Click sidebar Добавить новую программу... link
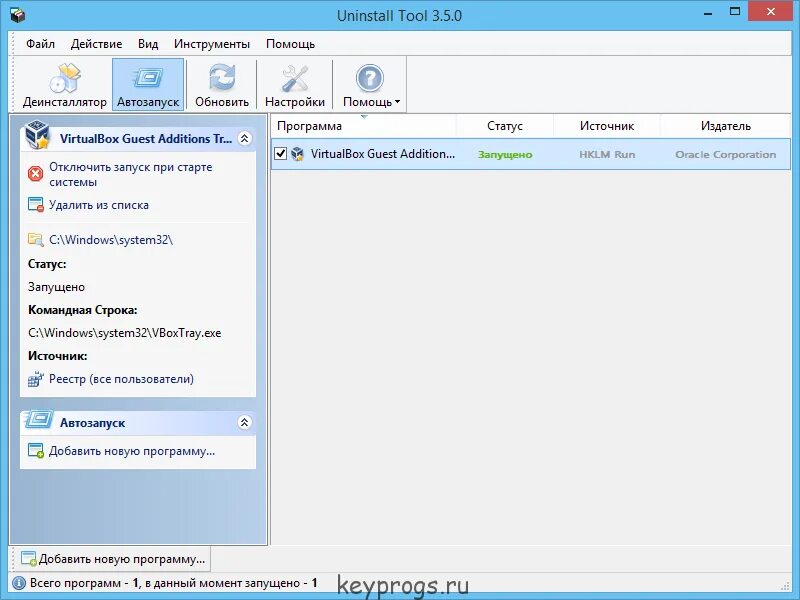The image size is (800, 600). pos(132,452)
